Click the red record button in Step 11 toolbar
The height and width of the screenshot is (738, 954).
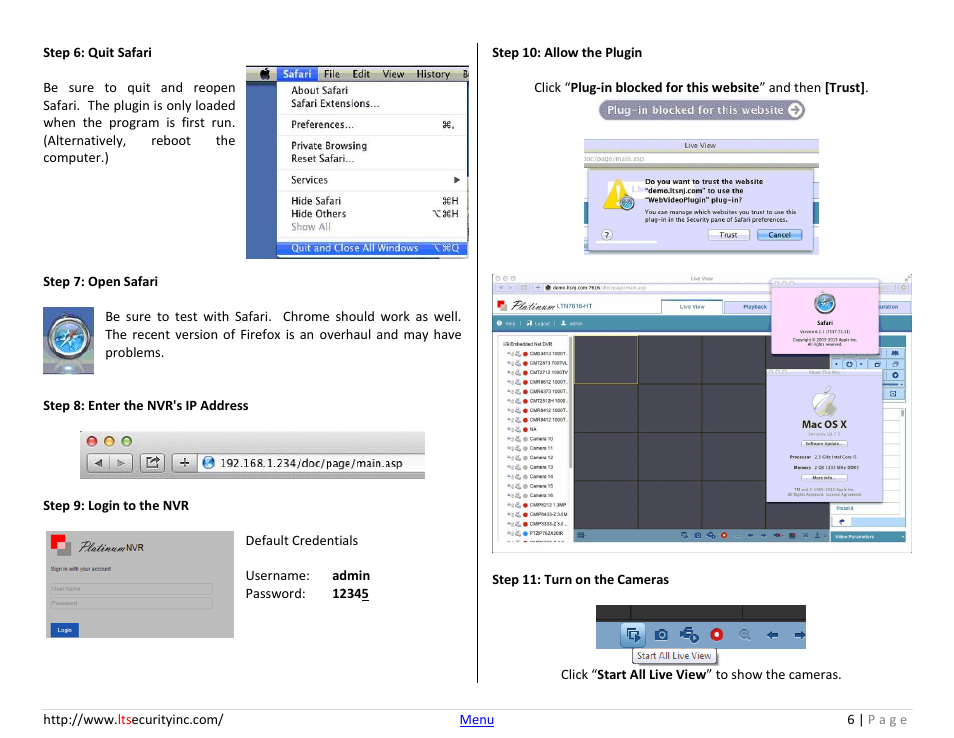click(717, 635)
